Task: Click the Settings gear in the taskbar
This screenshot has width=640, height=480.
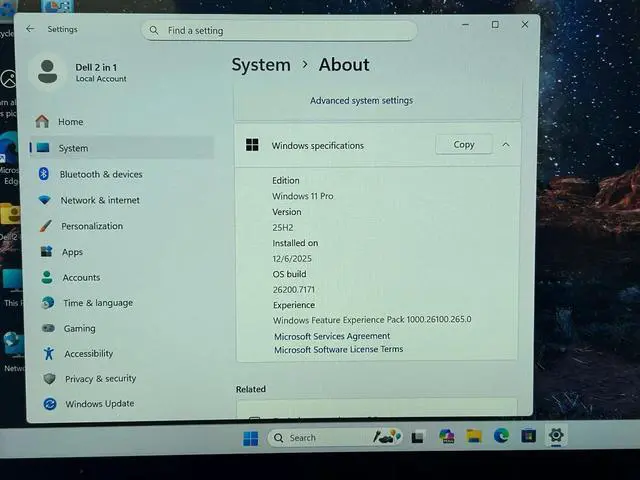Action: click(x=556, y=435)
